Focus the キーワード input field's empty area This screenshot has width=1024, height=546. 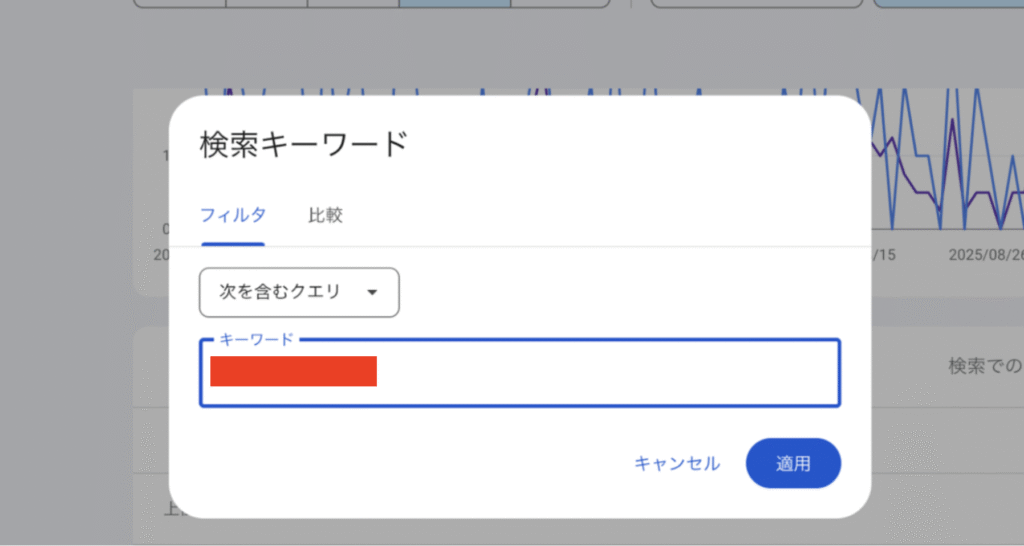click(600, 372)
